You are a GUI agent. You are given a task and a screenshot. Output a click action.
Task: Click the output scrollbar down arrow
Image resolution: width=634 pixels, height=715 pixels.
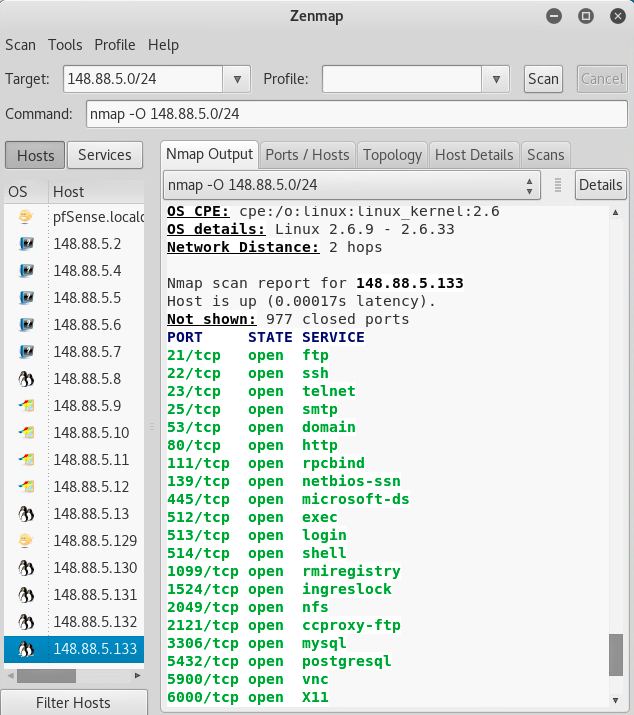616,700
